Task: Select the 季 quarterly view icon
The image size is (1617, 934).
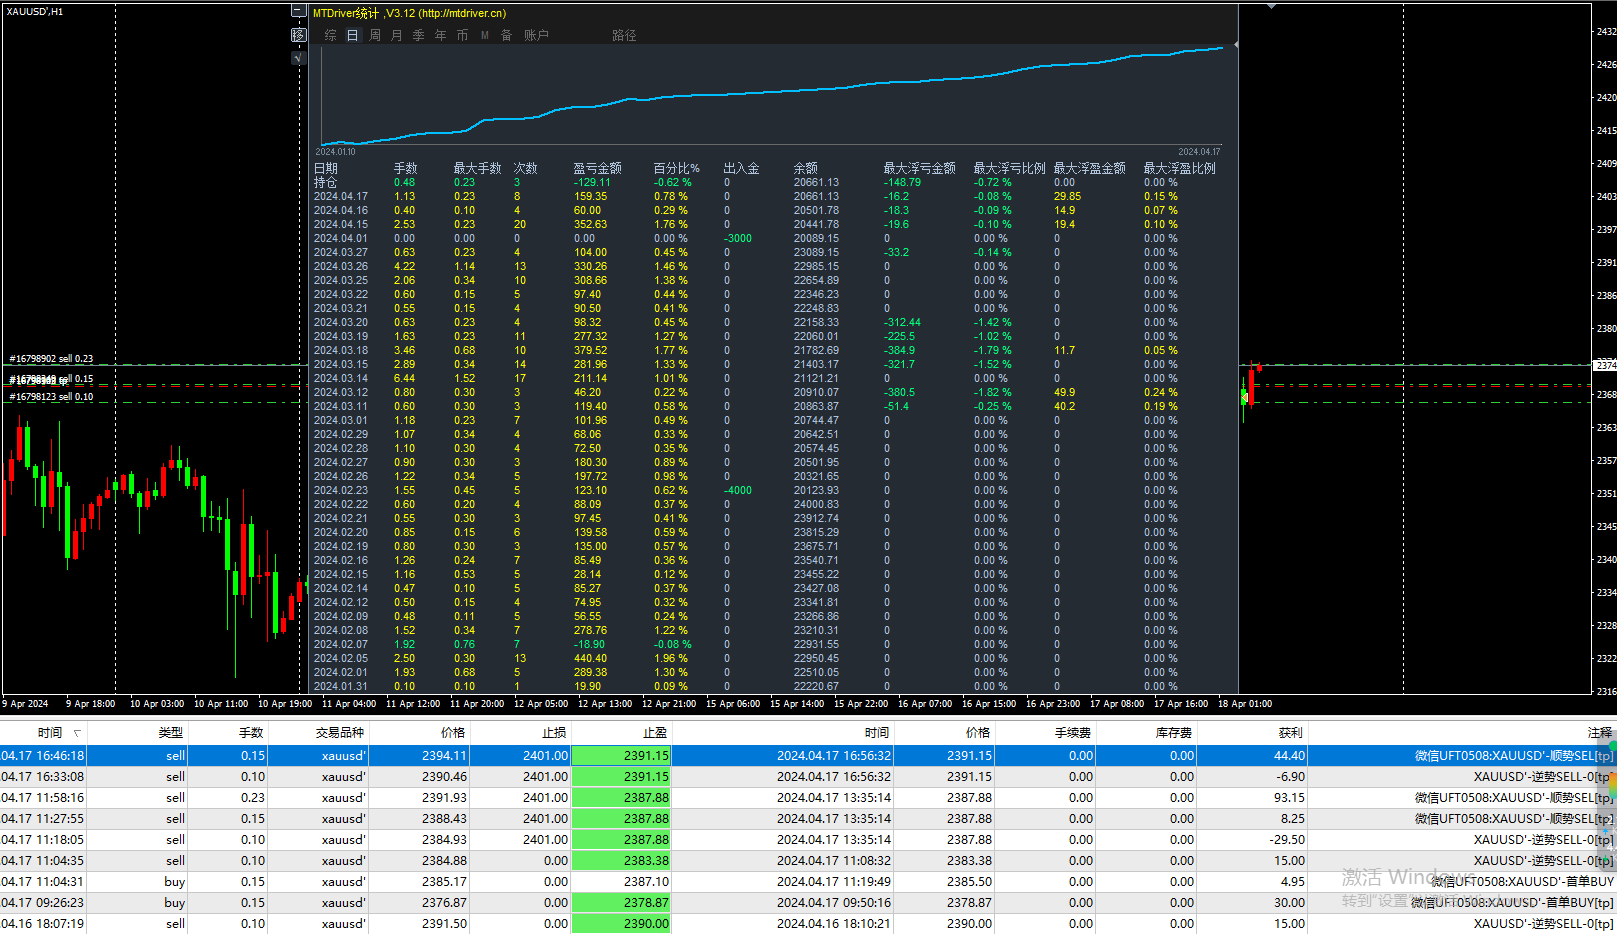Action: pyautogui.click(x=419, y=35)
